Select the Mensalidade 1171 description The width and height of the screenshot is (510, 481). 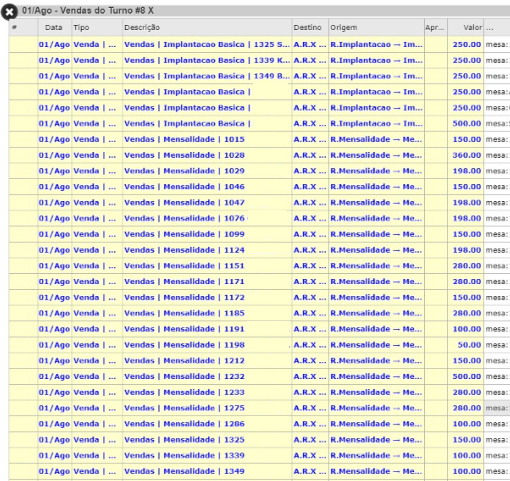pos(184,282)
